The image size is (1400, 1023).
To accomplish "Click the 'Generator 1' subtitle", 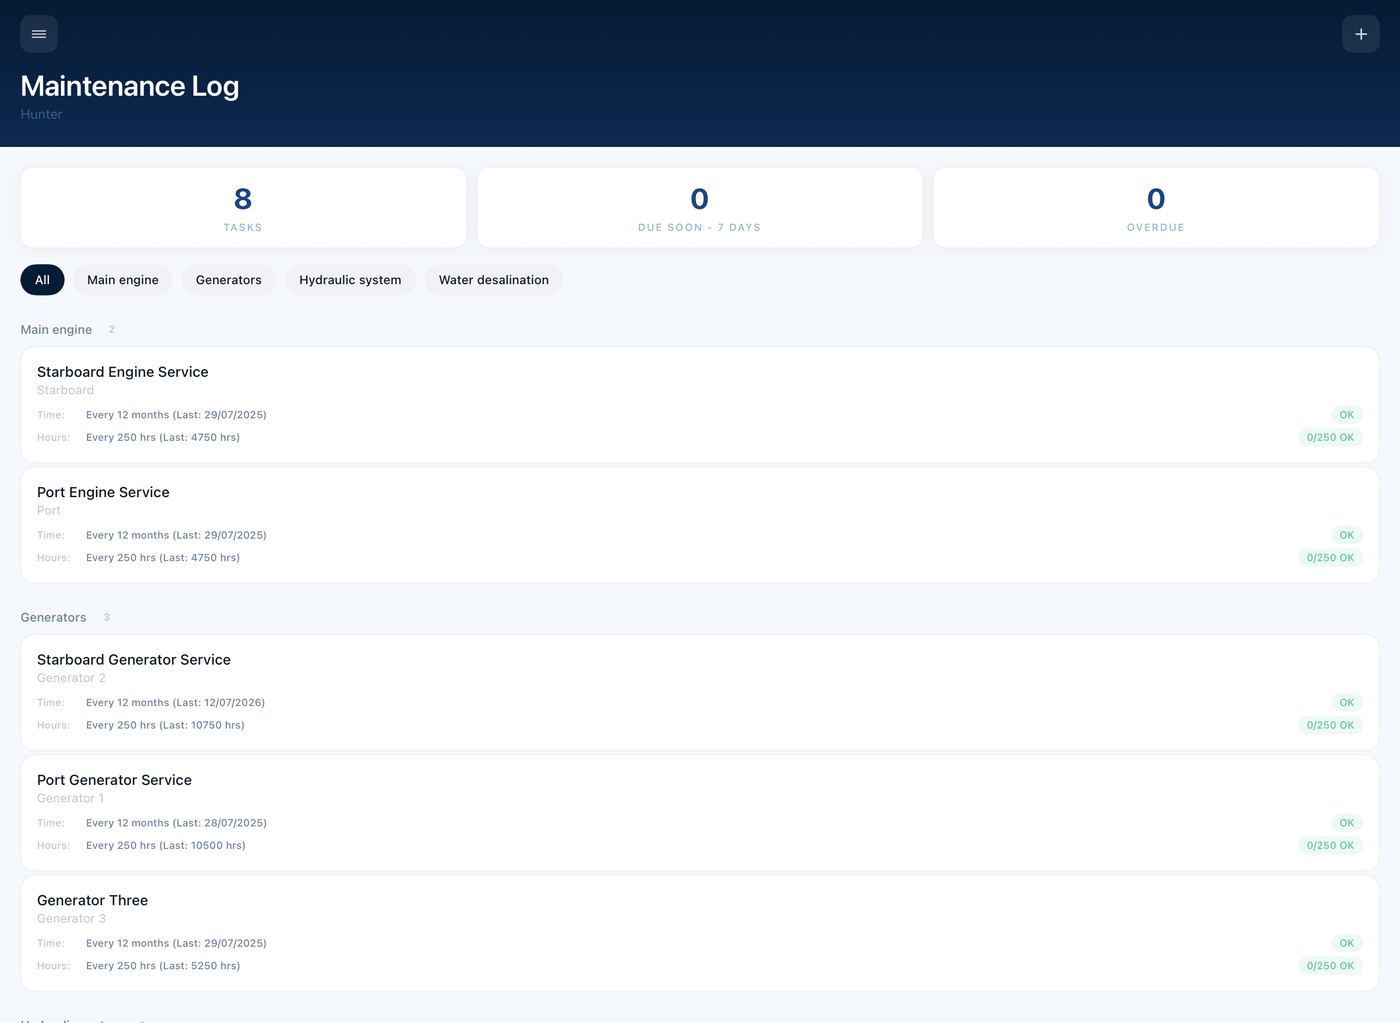I will tap(70, 798).
